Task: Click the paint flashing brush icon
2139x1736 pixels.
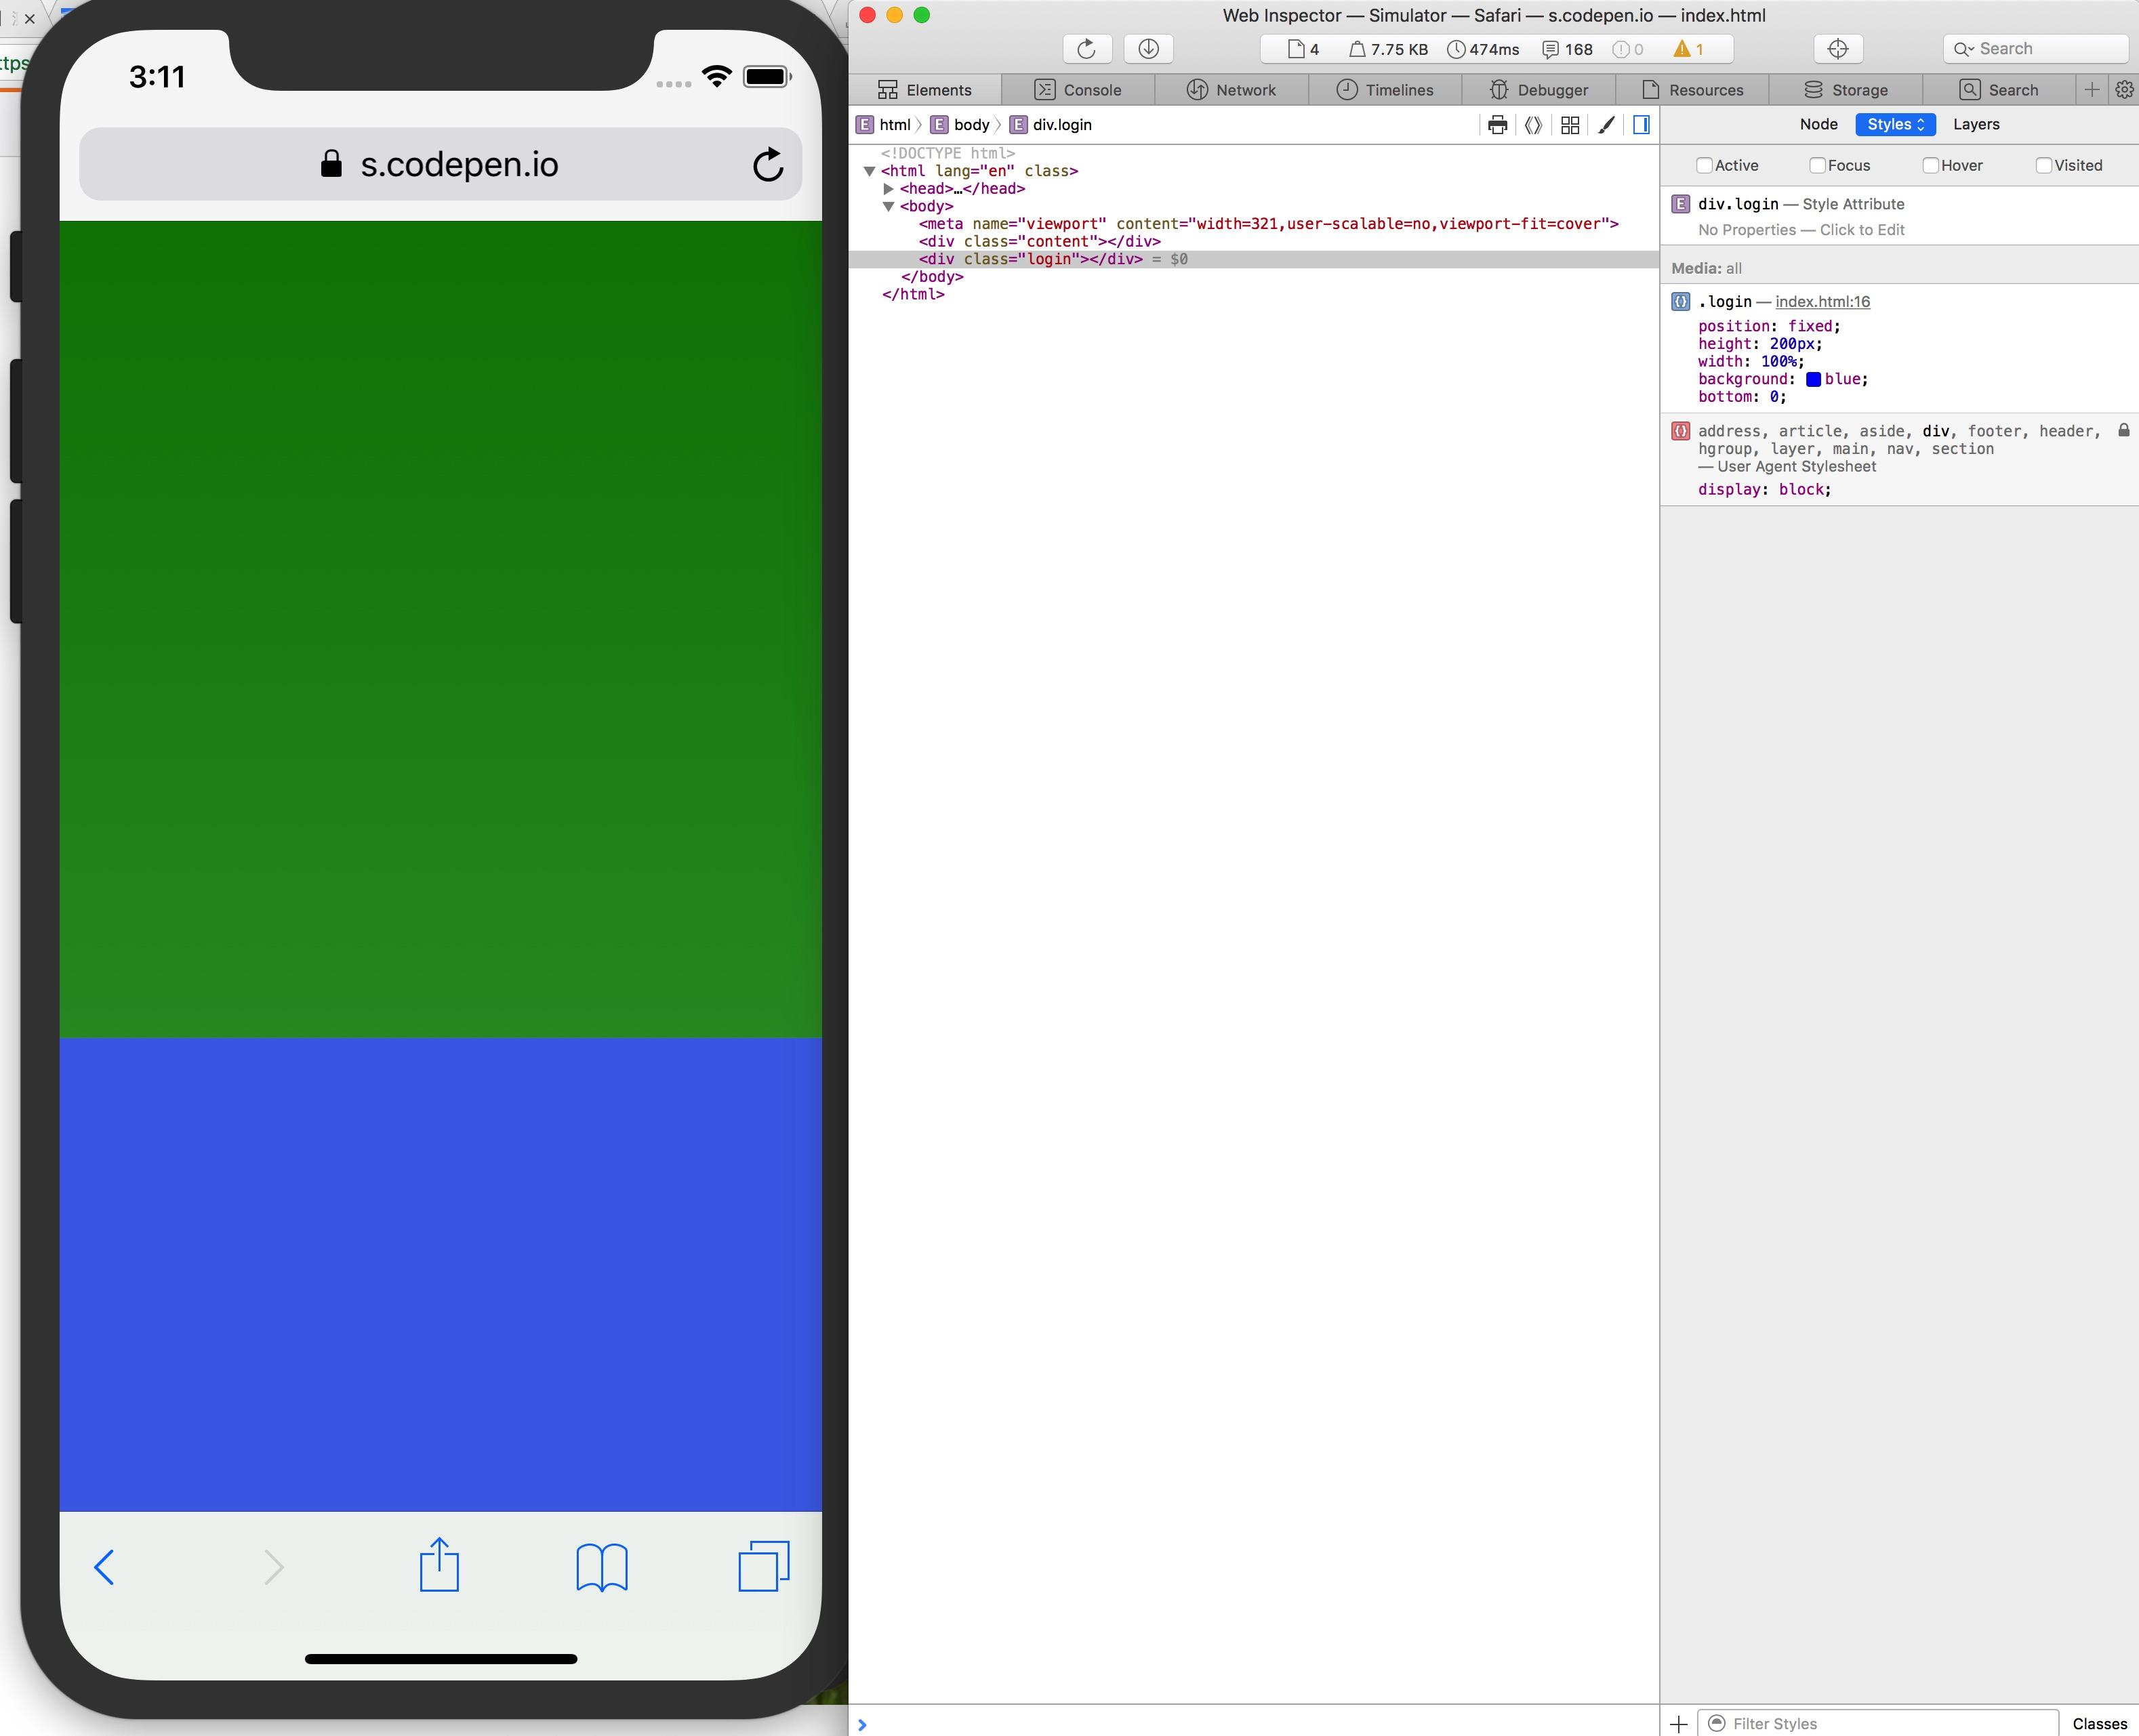Action: point(1606,125)
